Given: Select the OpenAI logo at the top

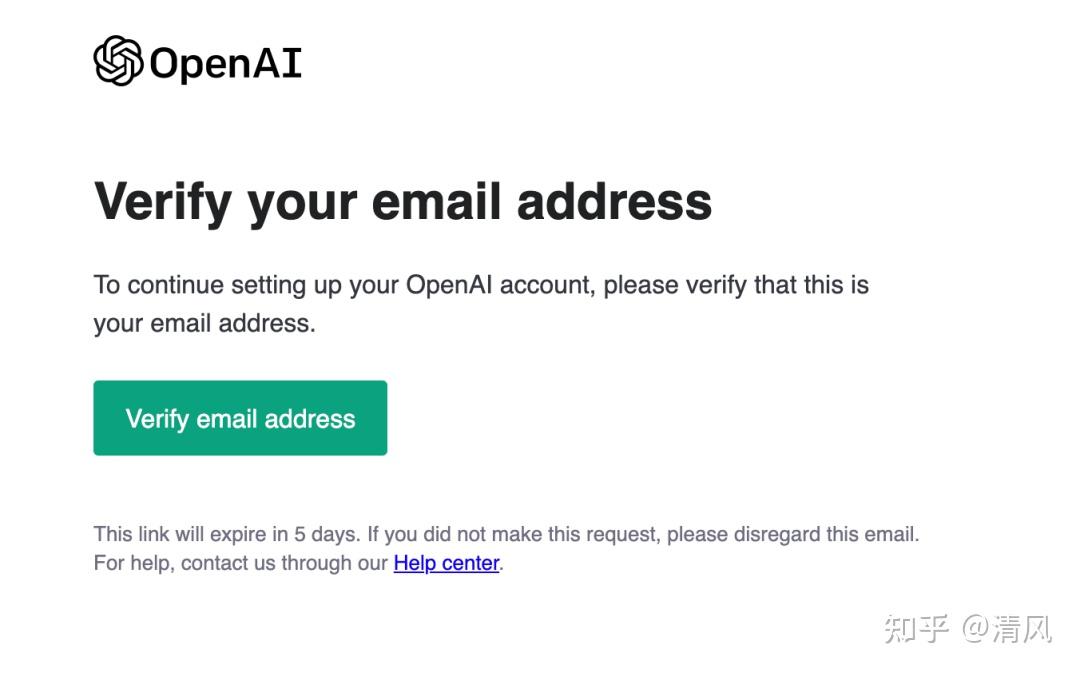Looking at the screenshot, I should tap(197, 61).
